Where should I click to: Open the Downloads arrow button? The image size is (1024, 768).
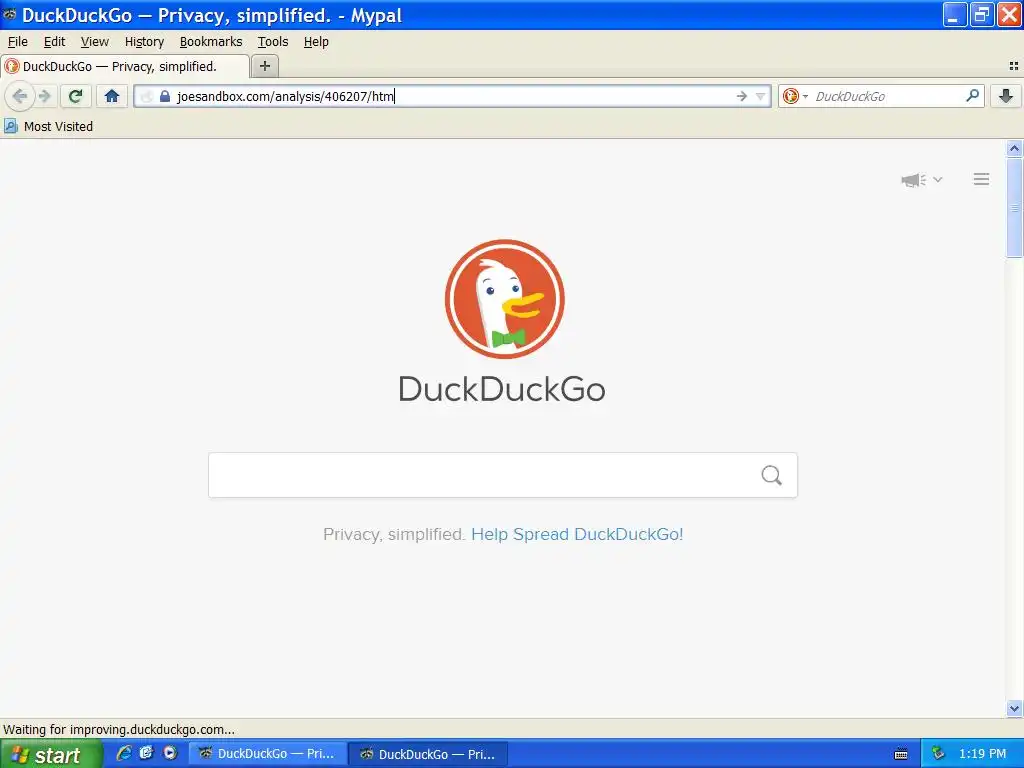[1006, 97]
